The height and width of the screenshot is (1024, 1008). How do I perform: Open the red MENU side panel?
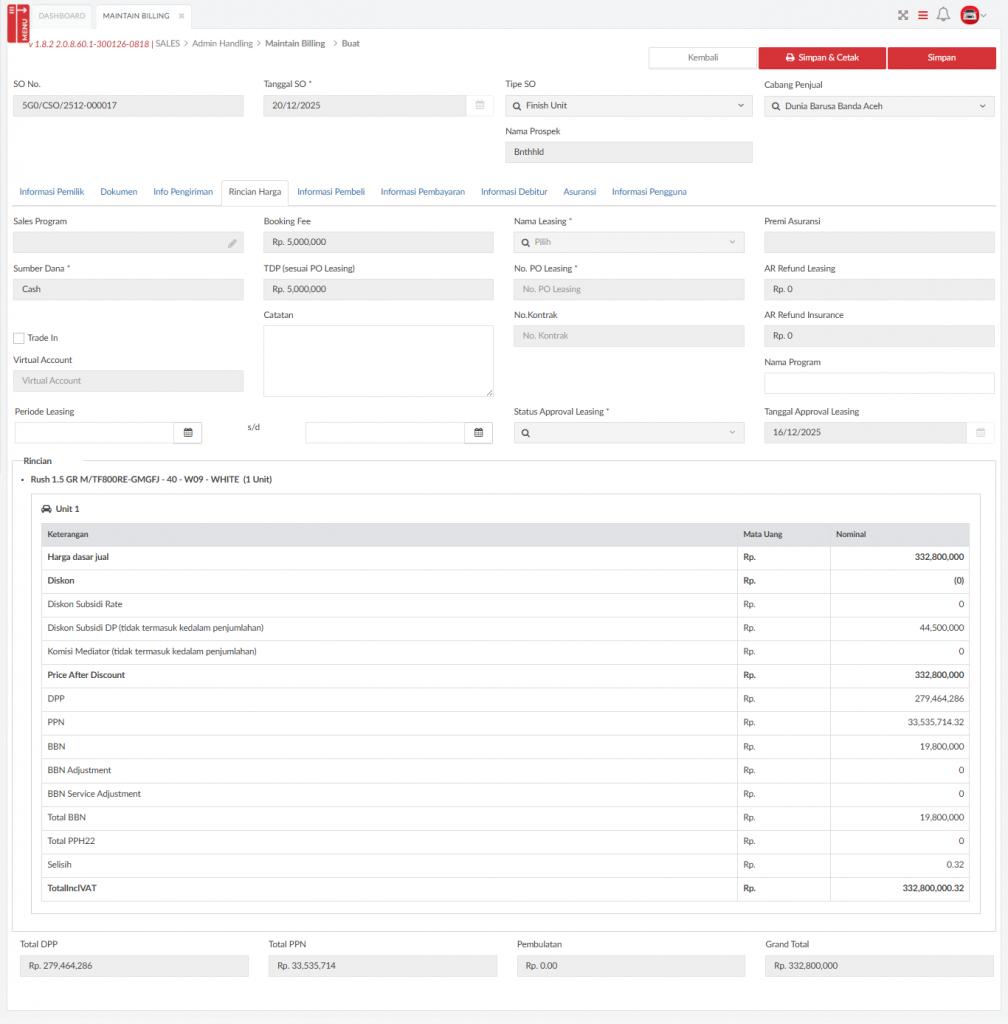(18, 23)
